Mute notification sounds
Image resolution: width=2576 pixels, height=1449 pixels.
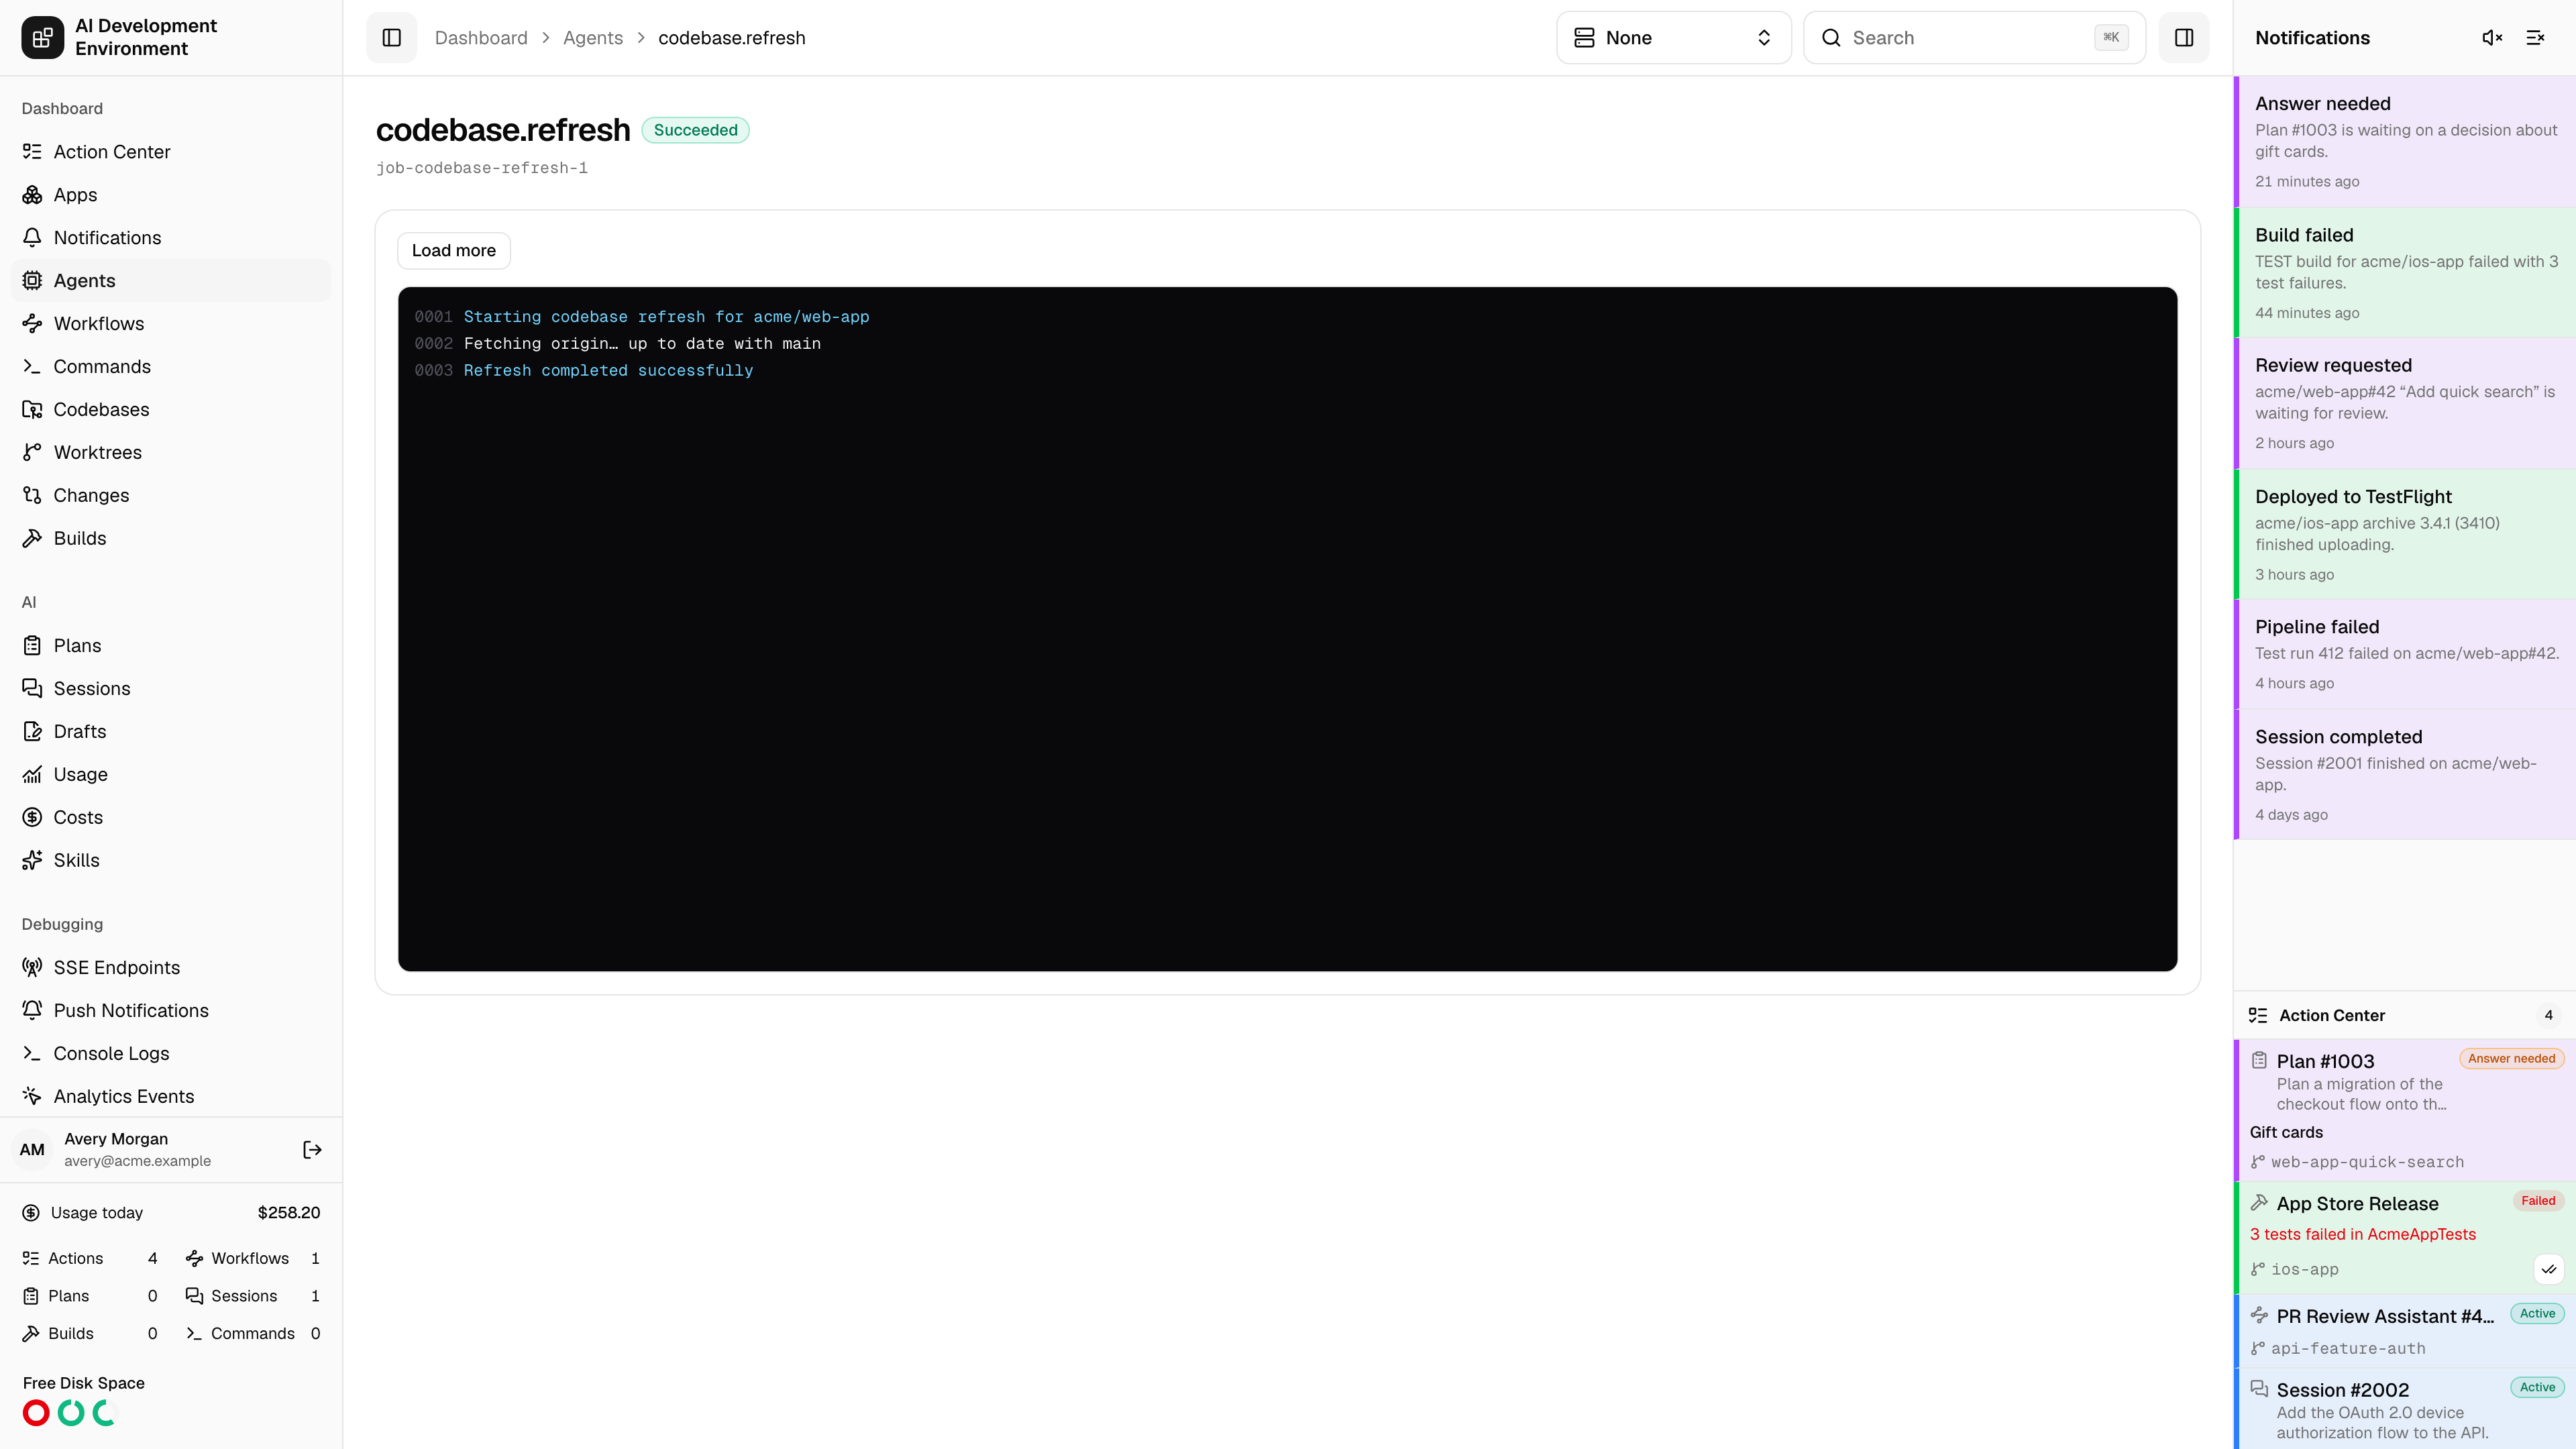[2492, 38]
